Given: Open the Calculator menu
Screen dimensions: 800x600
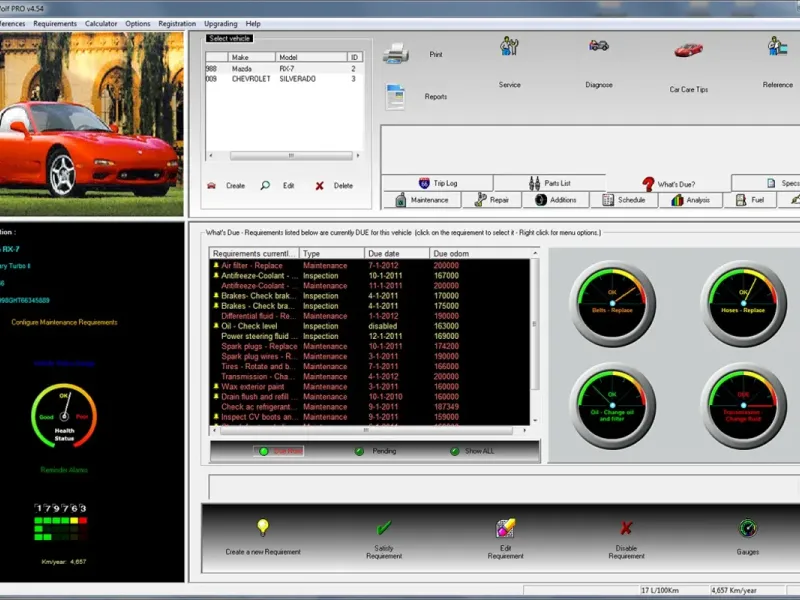Looking at the screenshot, I should [x=101, y=23].
